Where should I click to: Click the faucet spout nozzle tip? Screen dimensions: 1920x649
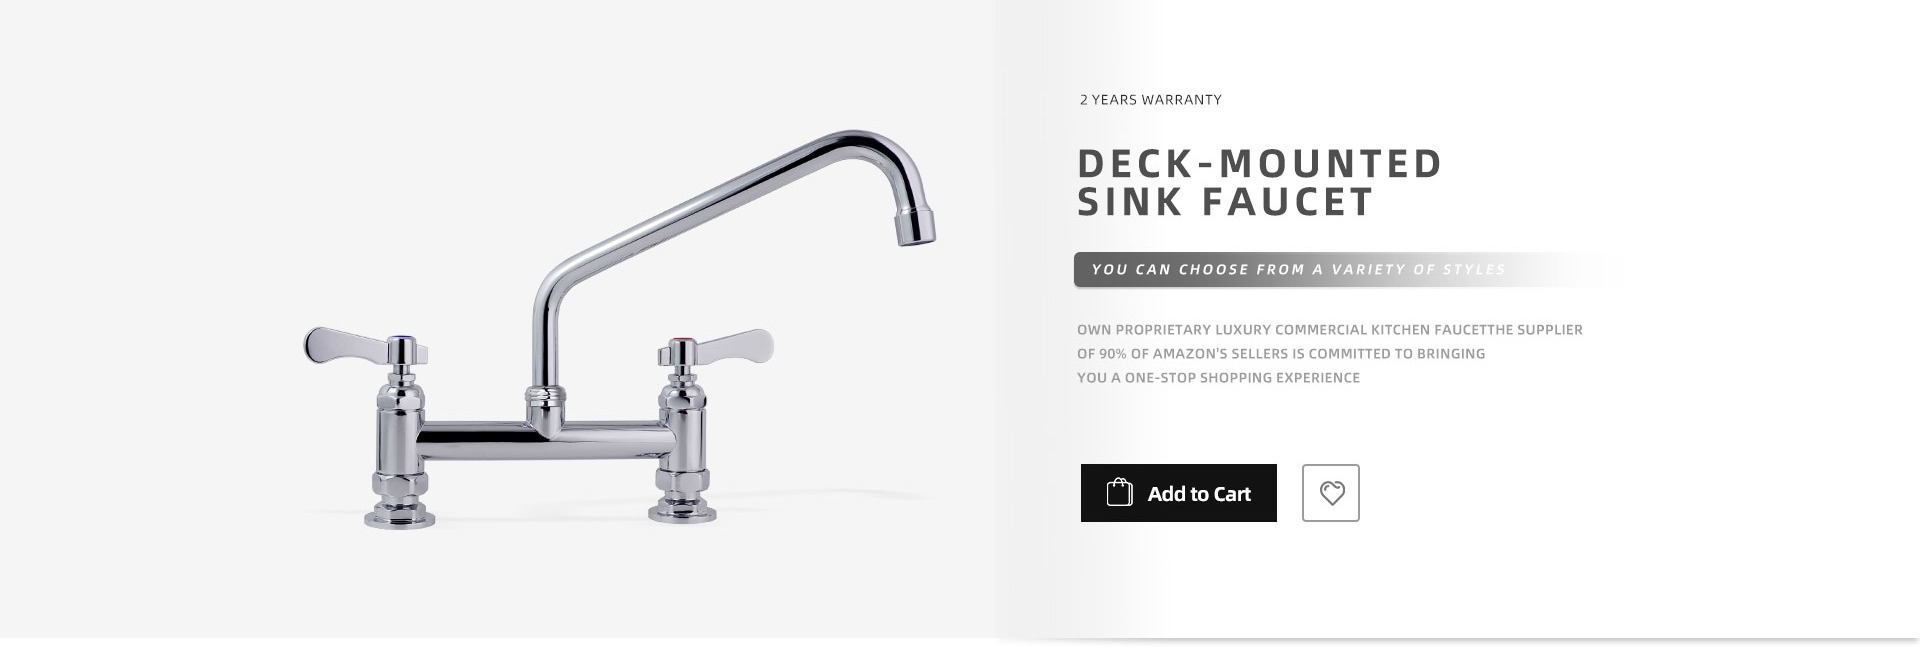point(915,227)
